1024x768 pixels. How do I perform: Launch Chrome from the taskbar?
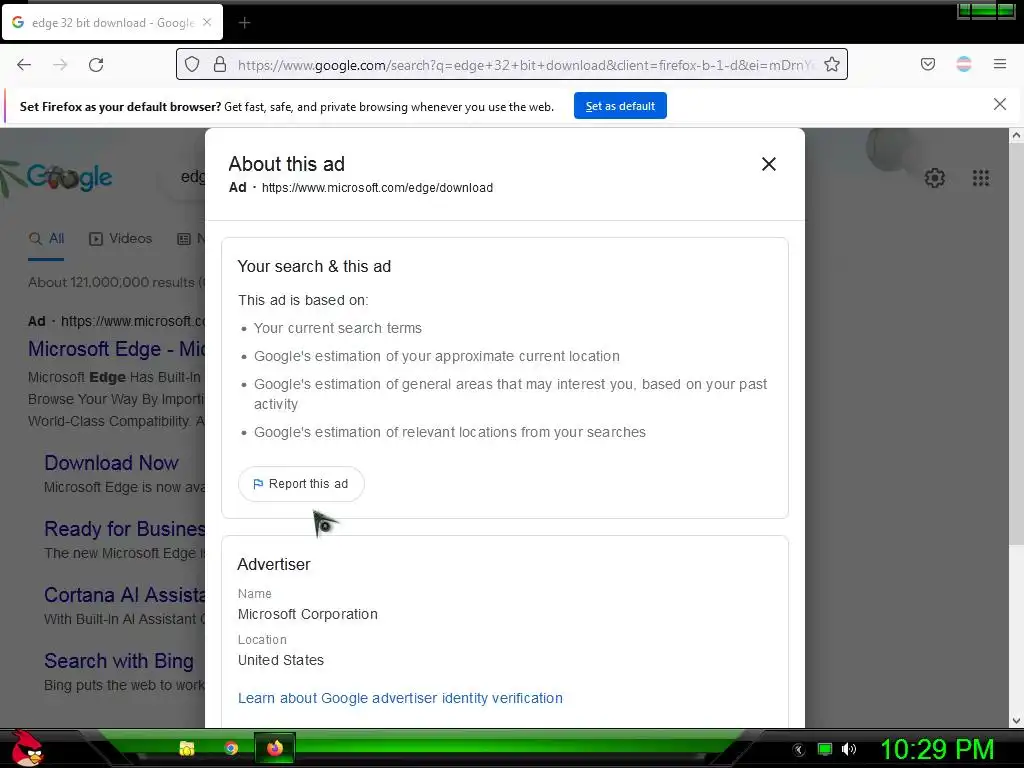coord(231,748)
